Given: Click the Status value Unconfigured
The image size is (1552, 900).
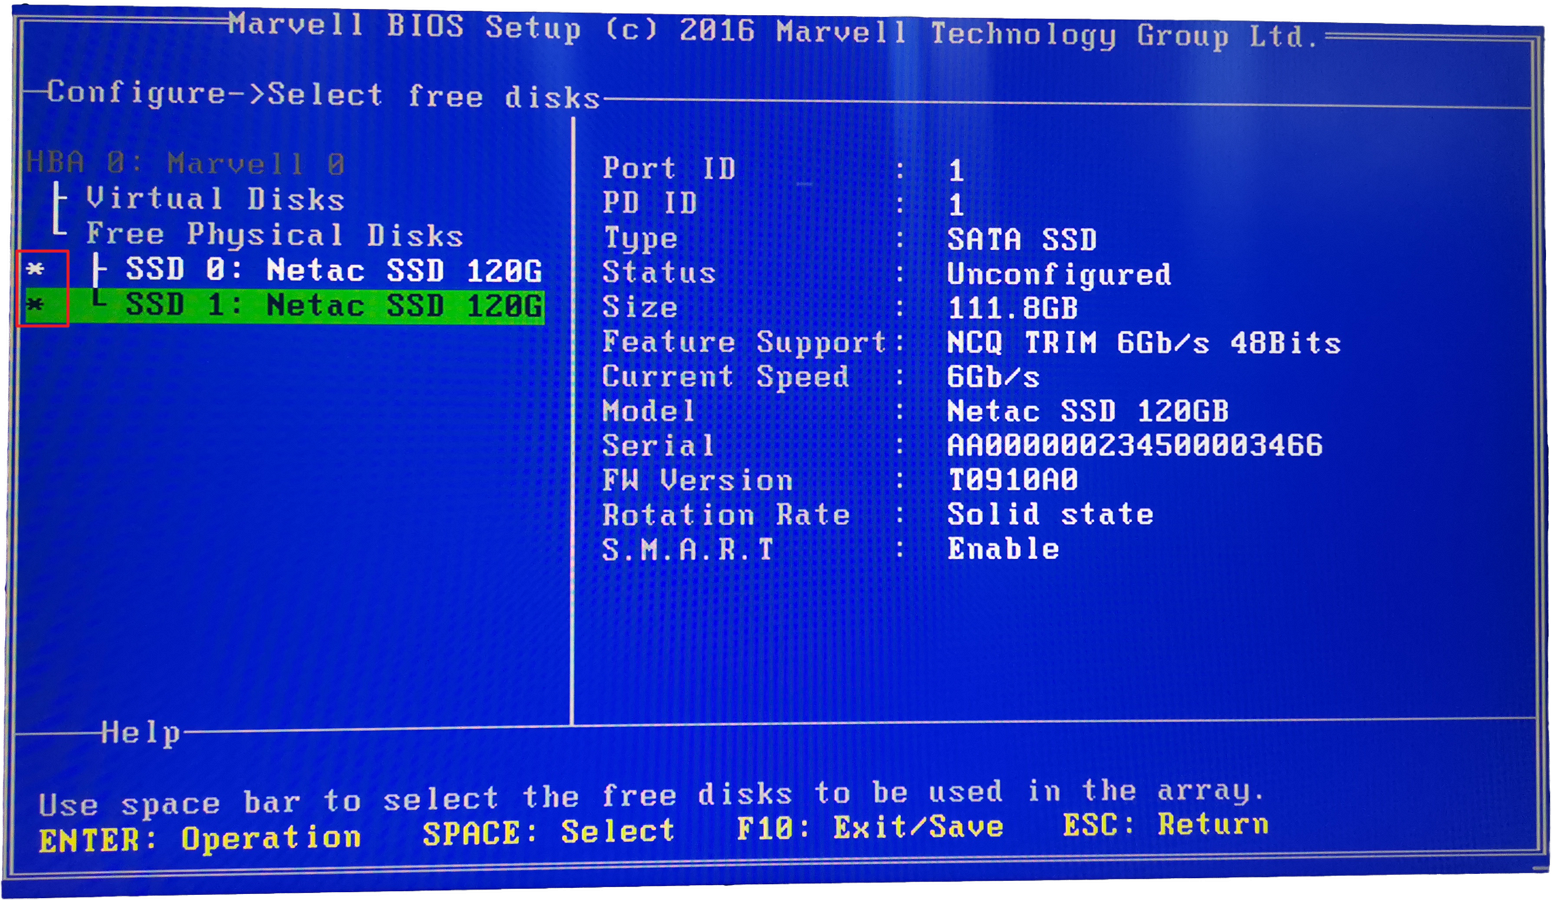Looking at the screenshot, I should click(x=1059, y=274).
